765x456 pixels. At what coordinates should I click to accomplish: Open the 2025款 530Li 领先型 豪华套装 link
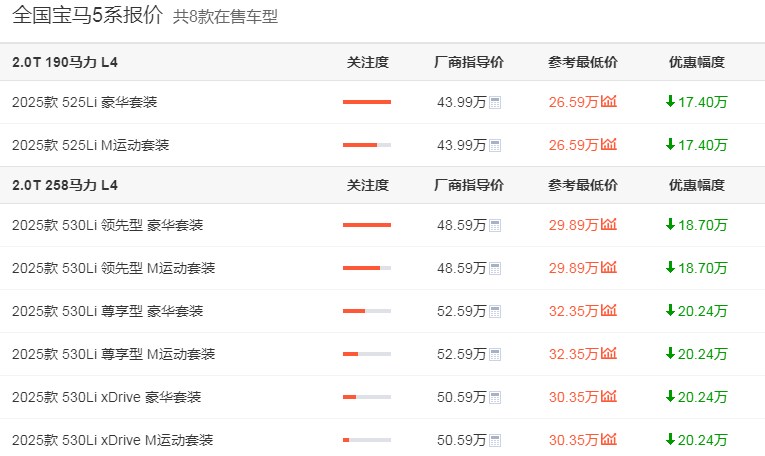(x=107, y=225)
